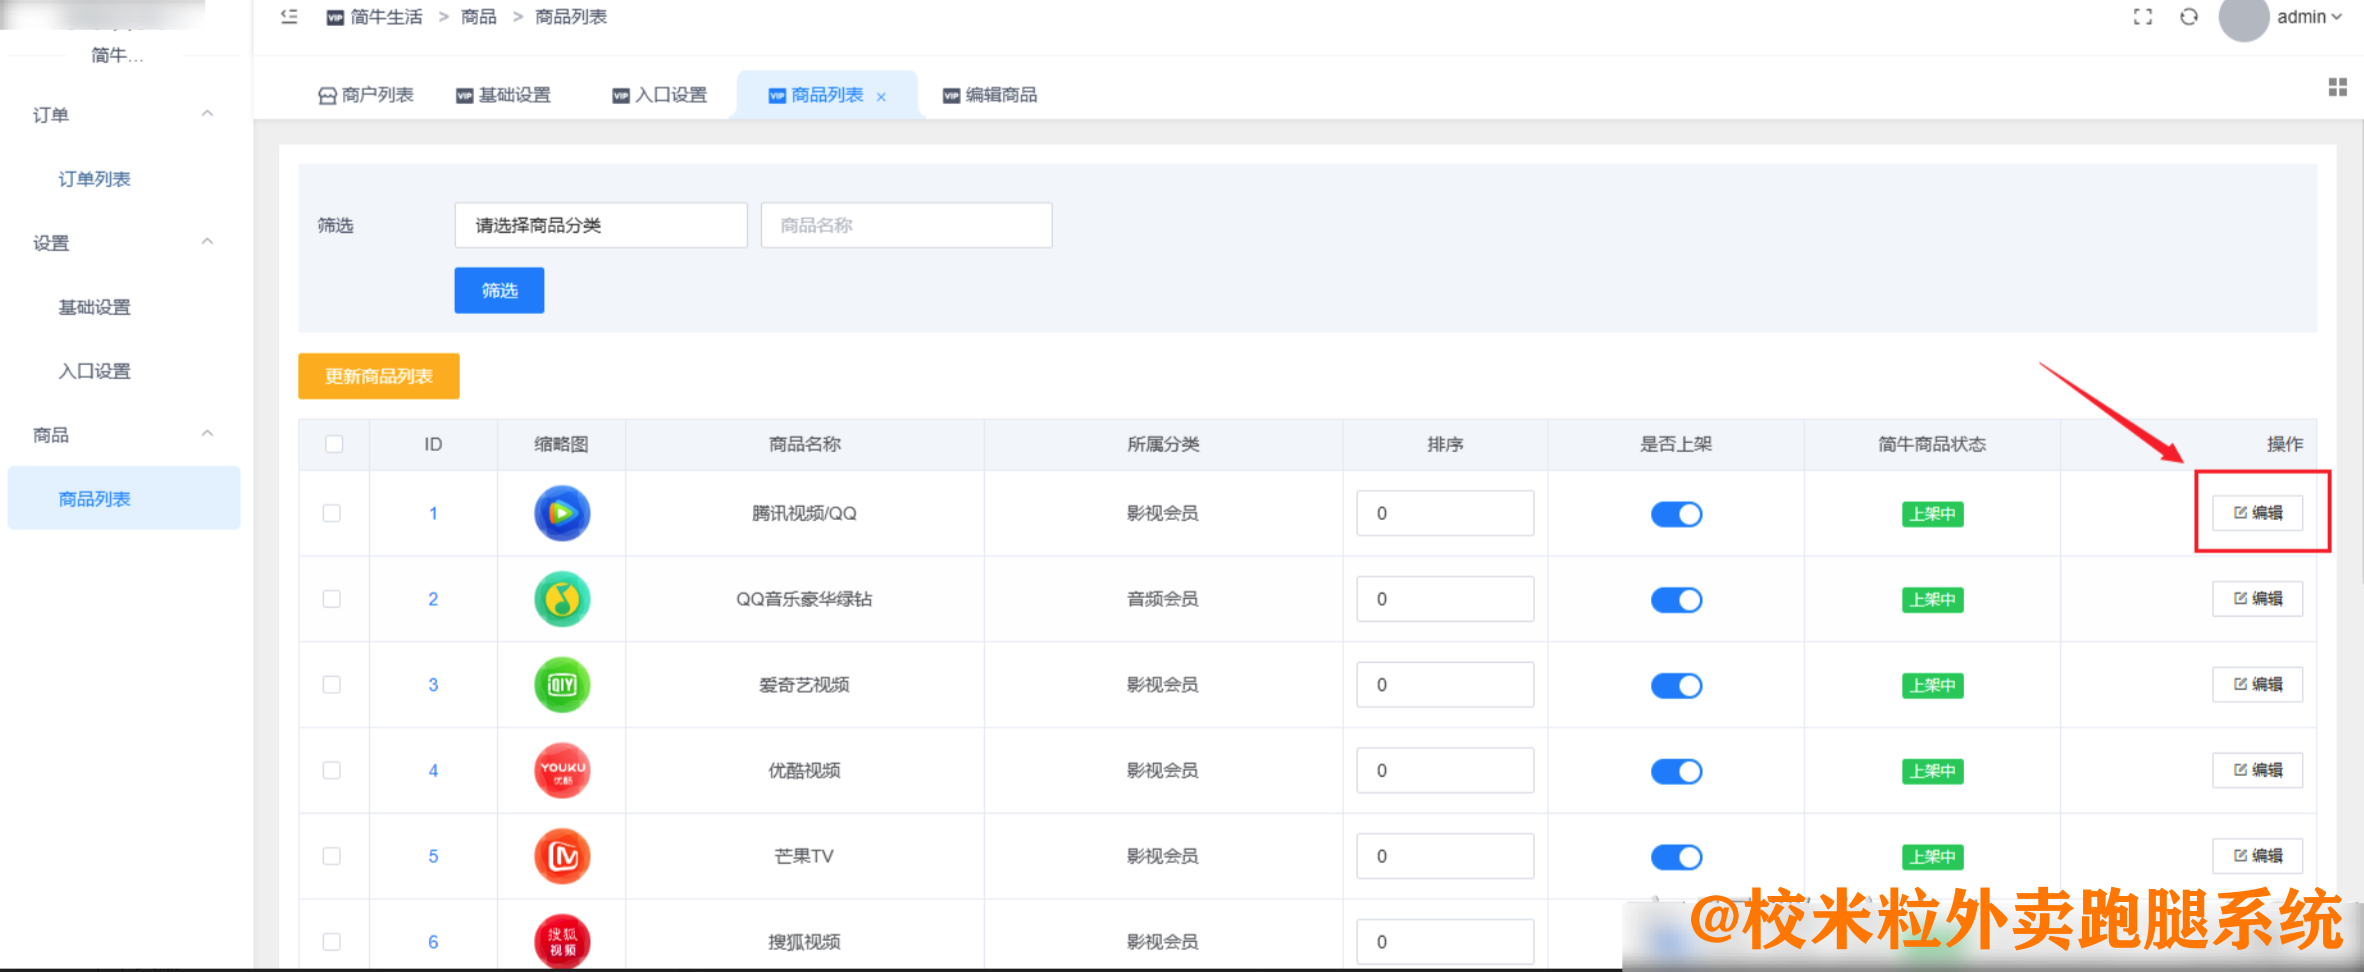Click the 爱奇艺 logo icon in row 3

pos(561,685)
